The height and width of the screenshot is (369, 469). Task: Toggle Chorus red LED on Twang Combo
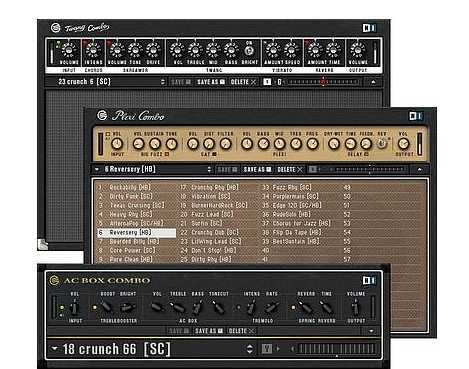[x=85, y=43]
